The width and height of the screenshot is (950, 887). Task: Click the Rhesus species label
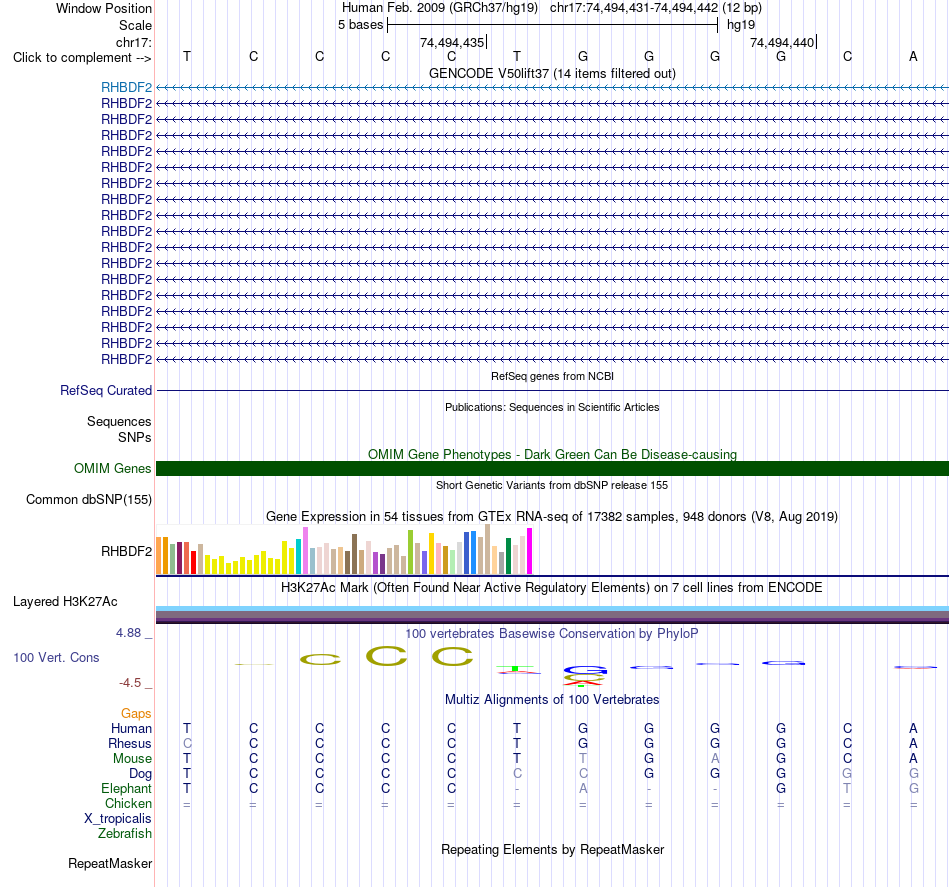point(130,743)
